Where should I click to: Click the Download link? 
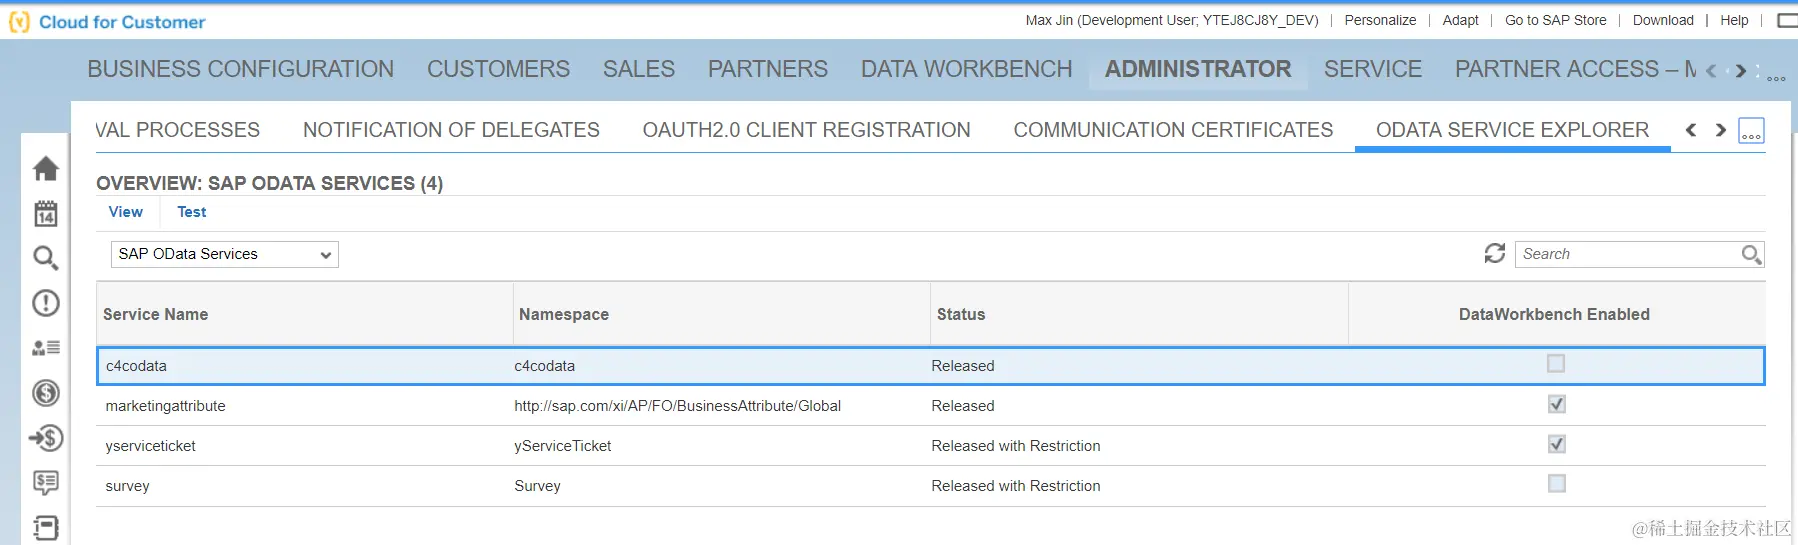tap(1663, 20)
